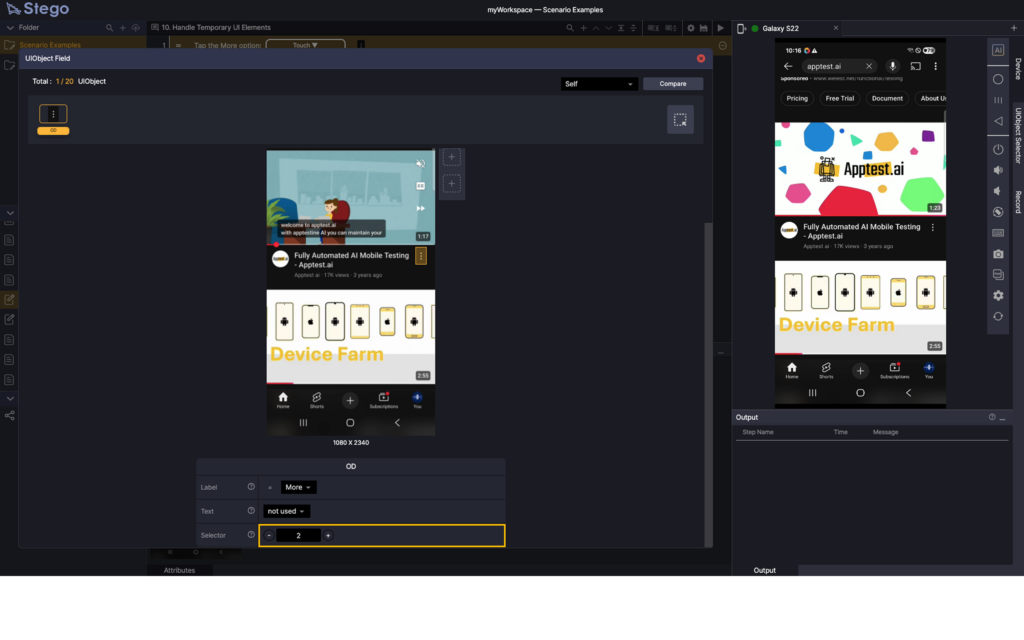
Task: Open the Self dropdown
Action: 599,84
